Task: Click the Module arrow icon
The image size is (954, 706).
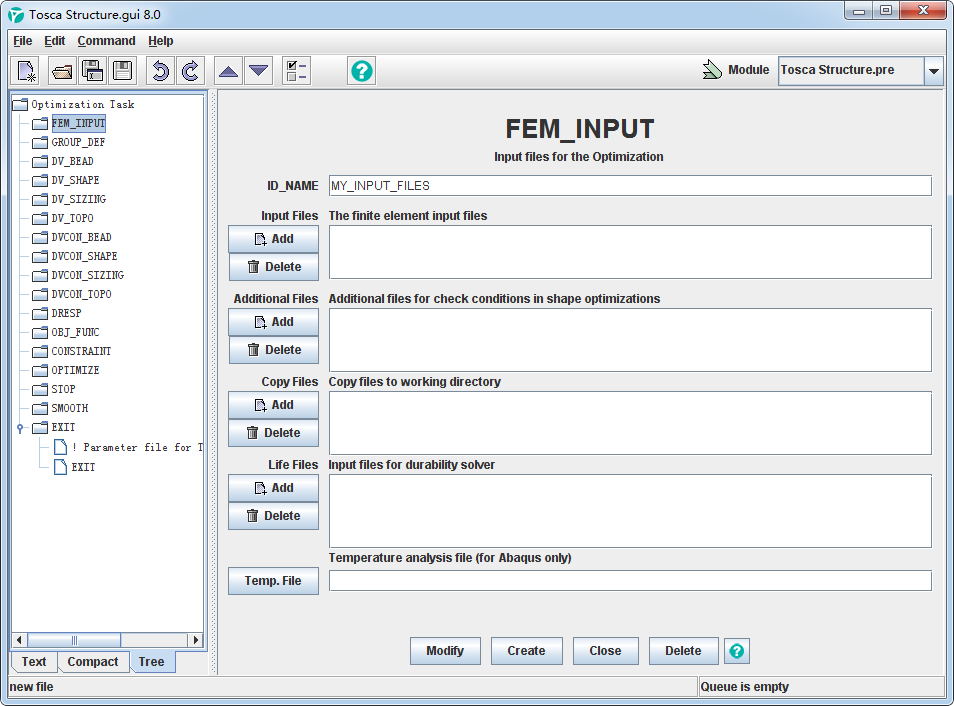Action: (712, 69)
